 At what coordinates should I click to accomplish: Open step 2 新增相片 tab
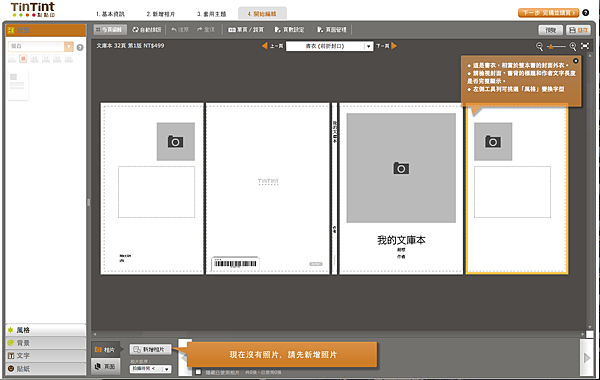tap(161, 14)
